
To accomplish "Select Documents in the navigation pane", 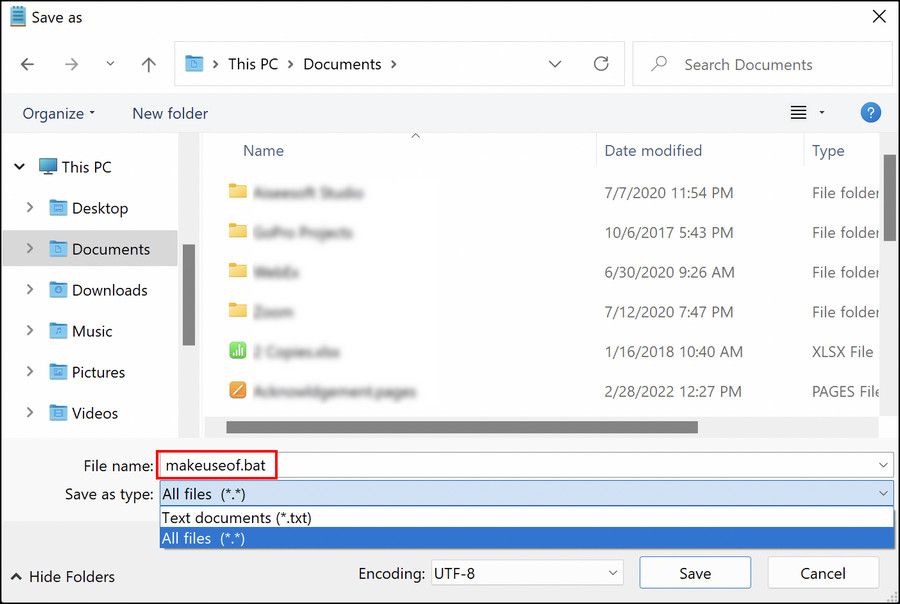I will click(x=113, y=248).
